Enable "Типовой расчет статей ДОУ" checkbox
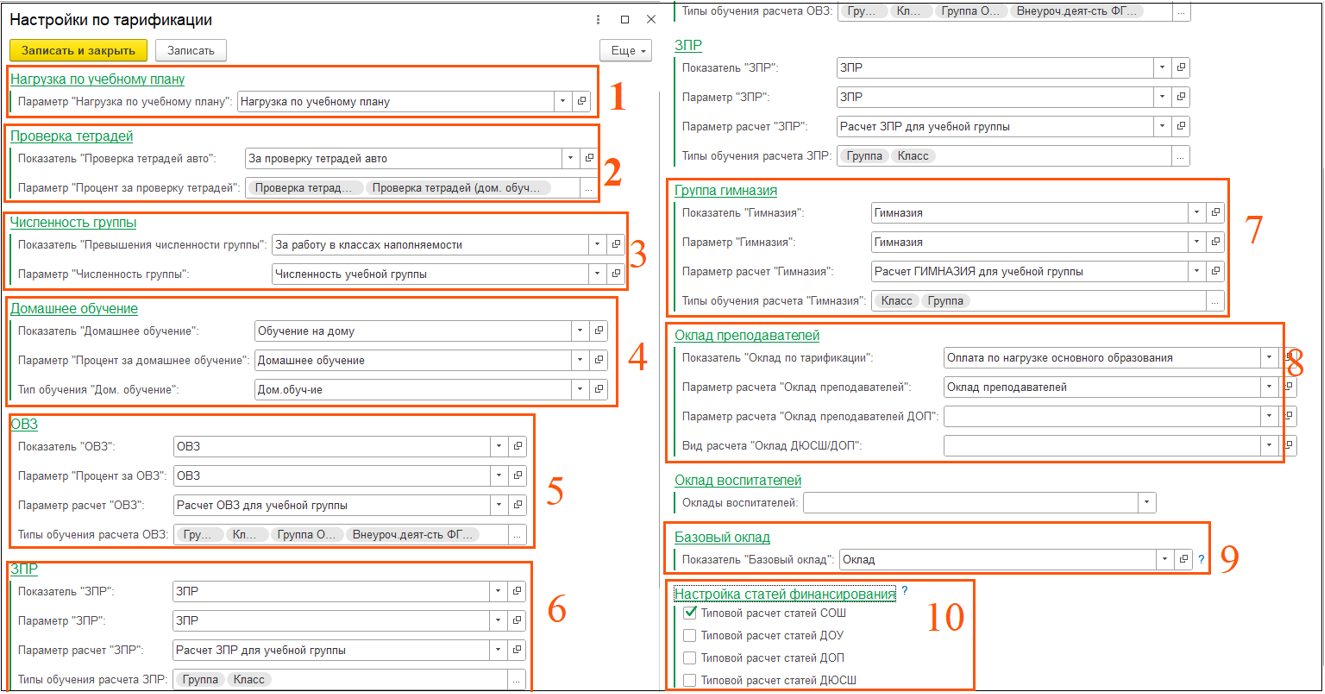 coord(689,635)
